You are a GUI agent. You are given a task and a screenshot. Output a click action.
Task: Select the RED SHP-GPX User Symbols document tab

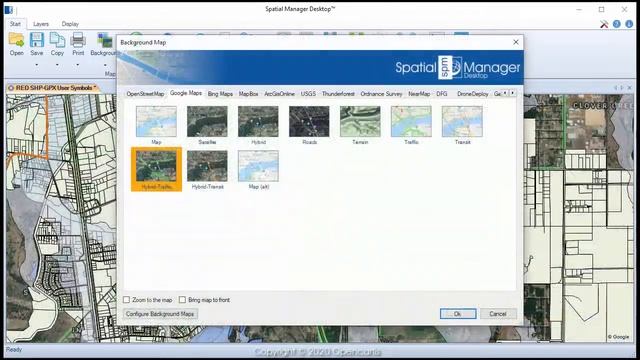point(53,88)
